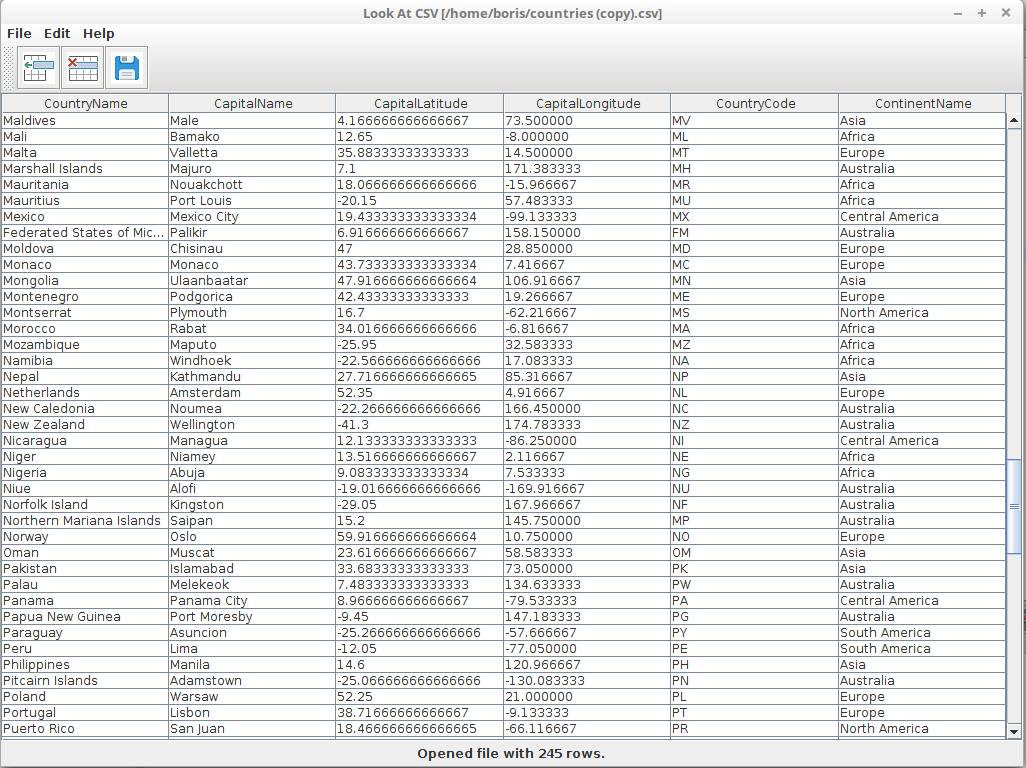Open the Edit menu
Screen dimensions: 1026x768
click(57, 33)
